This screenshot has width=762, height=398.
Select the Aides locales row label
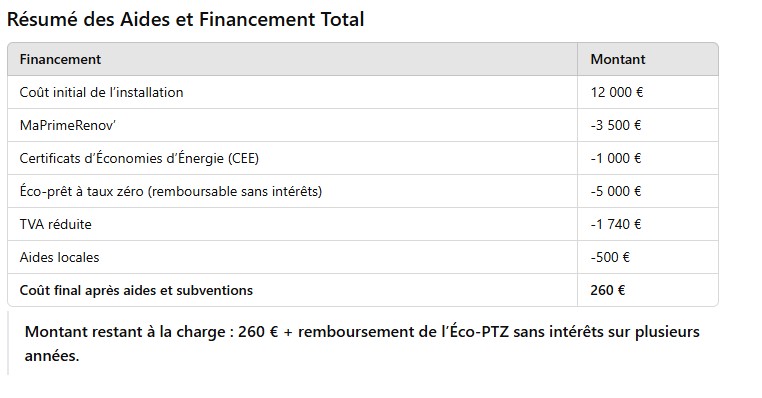59,258
